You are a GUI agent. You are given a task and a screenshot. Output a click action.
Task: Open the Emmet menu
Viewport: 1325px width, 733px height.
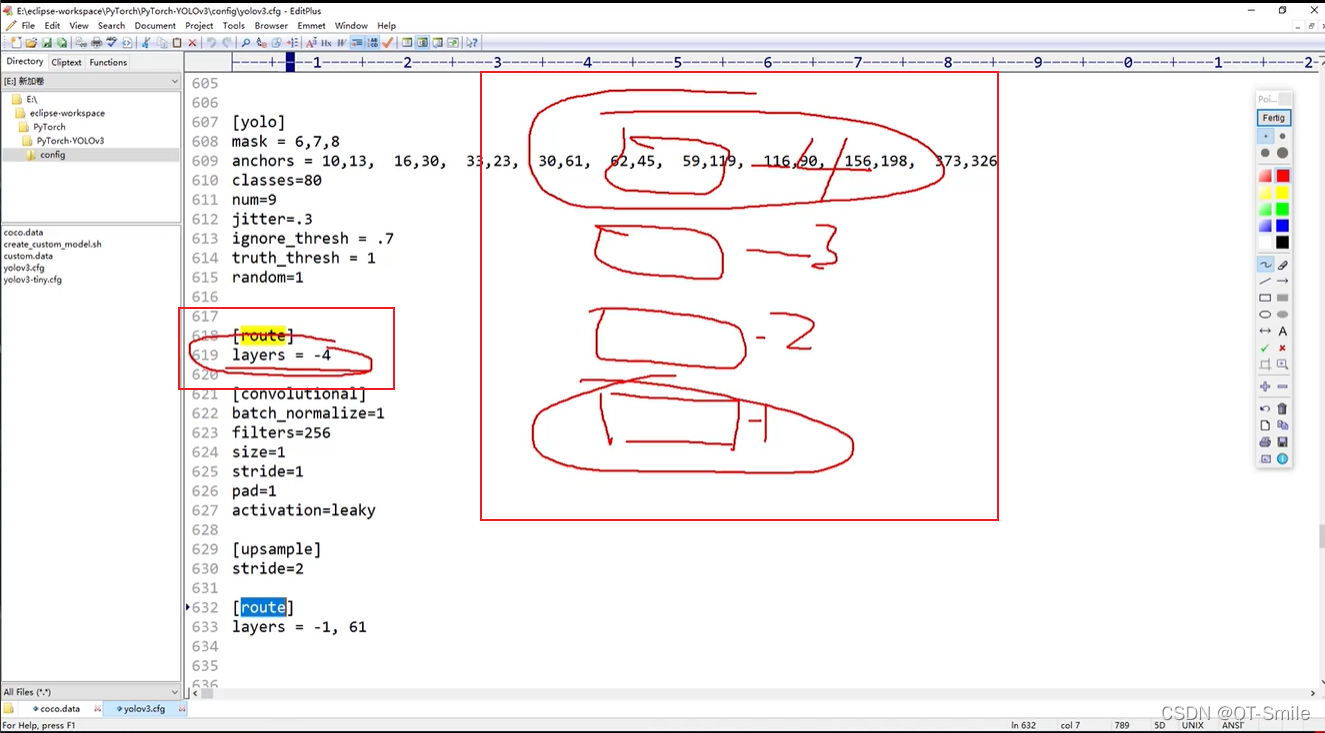click(x=311, y=25)
